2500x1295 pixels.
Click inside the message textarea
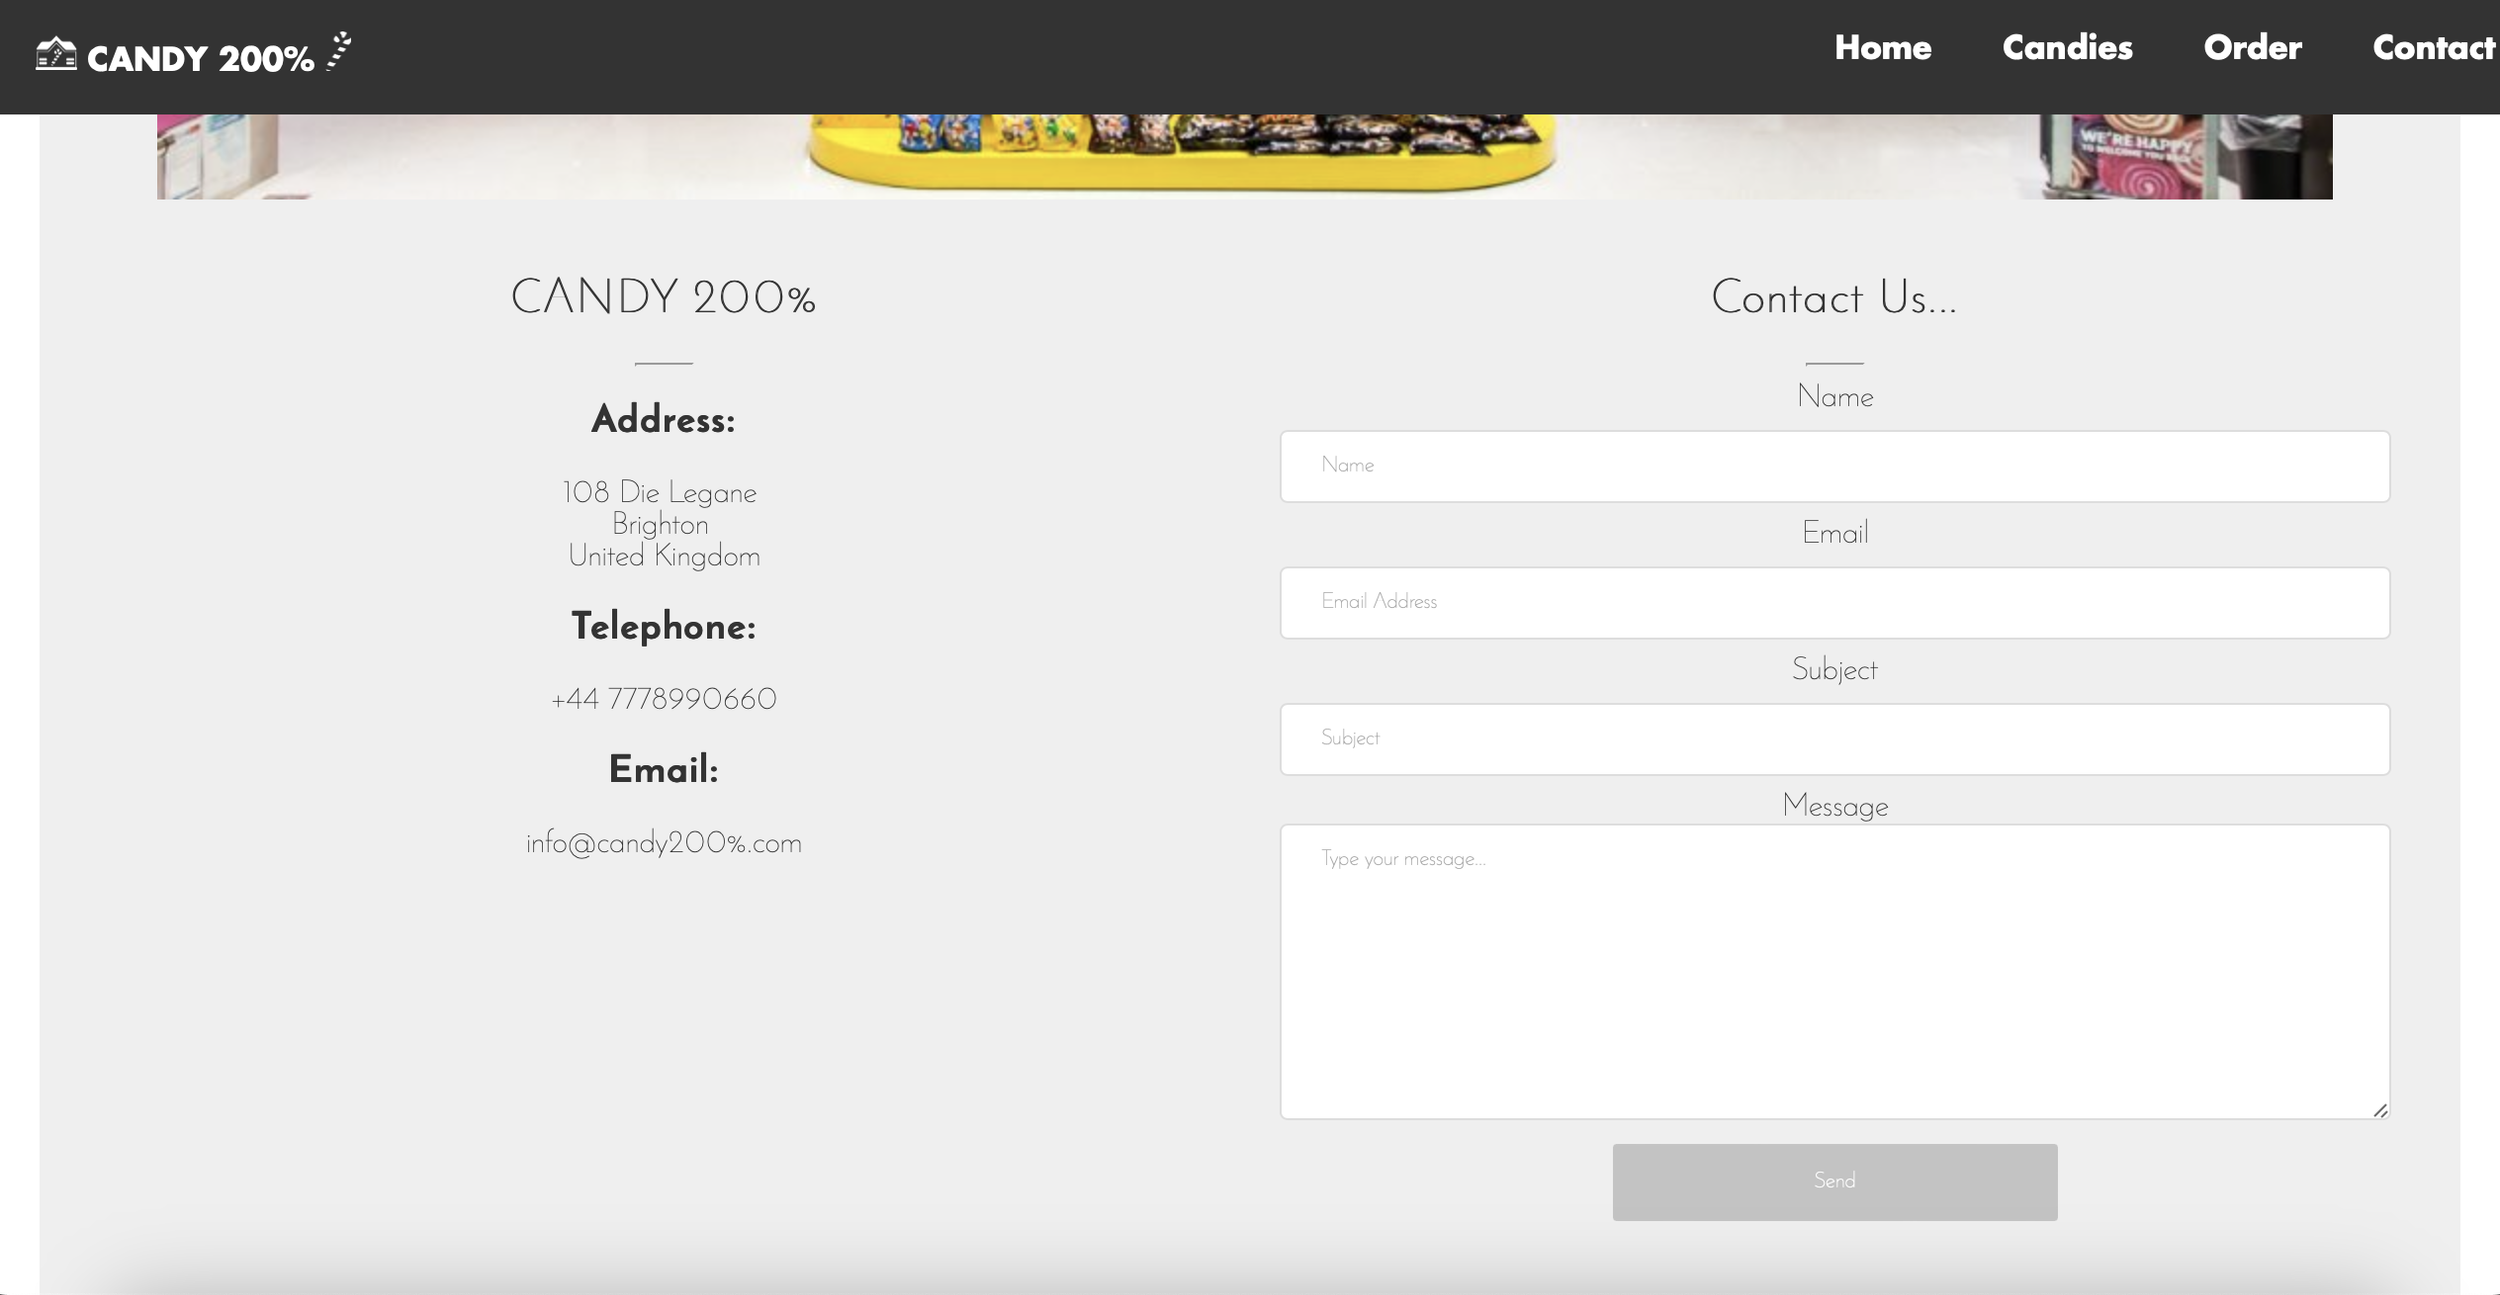click(1834, 971)
